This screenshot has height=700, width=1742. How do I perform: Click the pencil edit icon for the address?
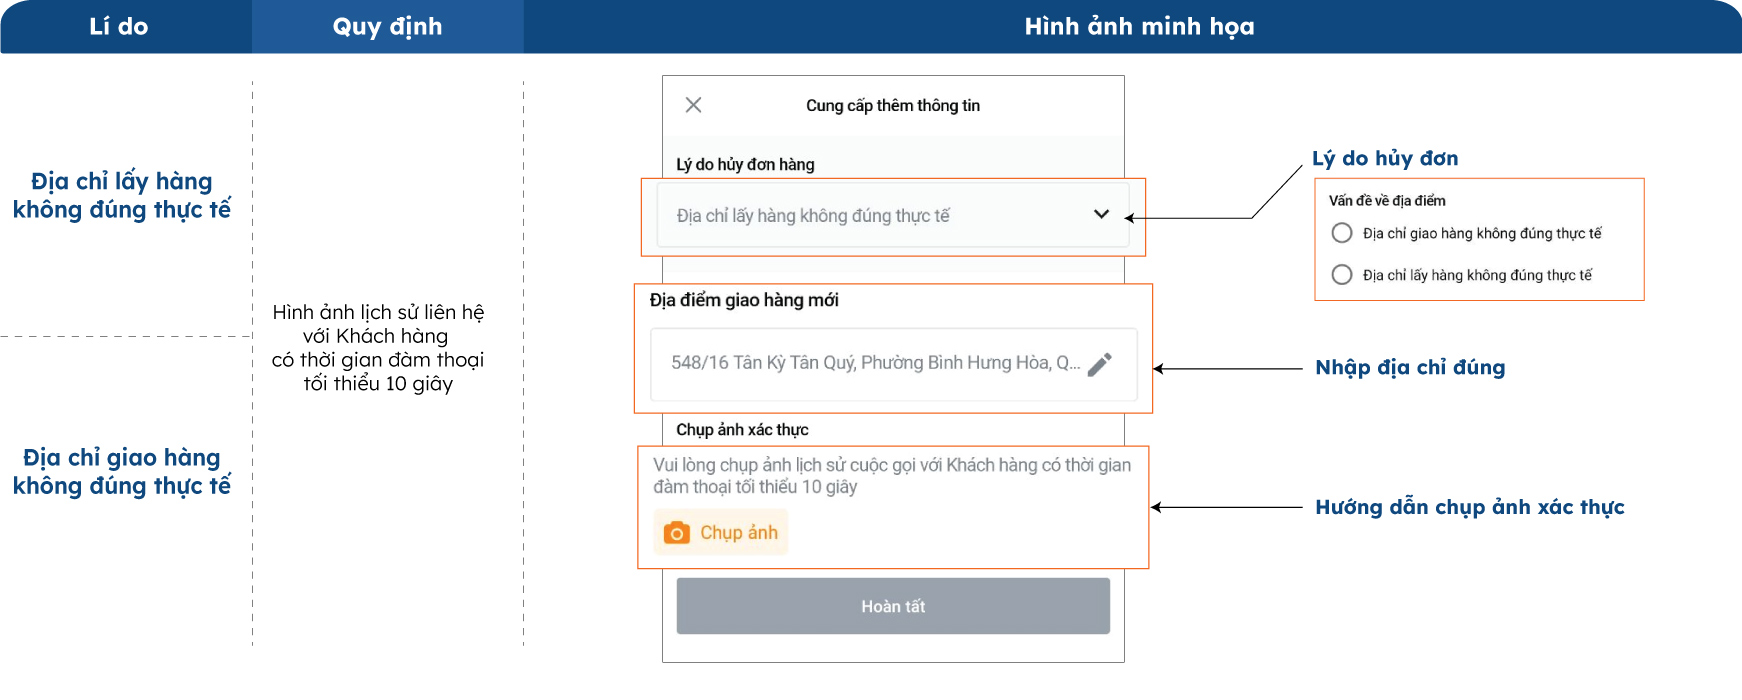tap(1100, 364)
